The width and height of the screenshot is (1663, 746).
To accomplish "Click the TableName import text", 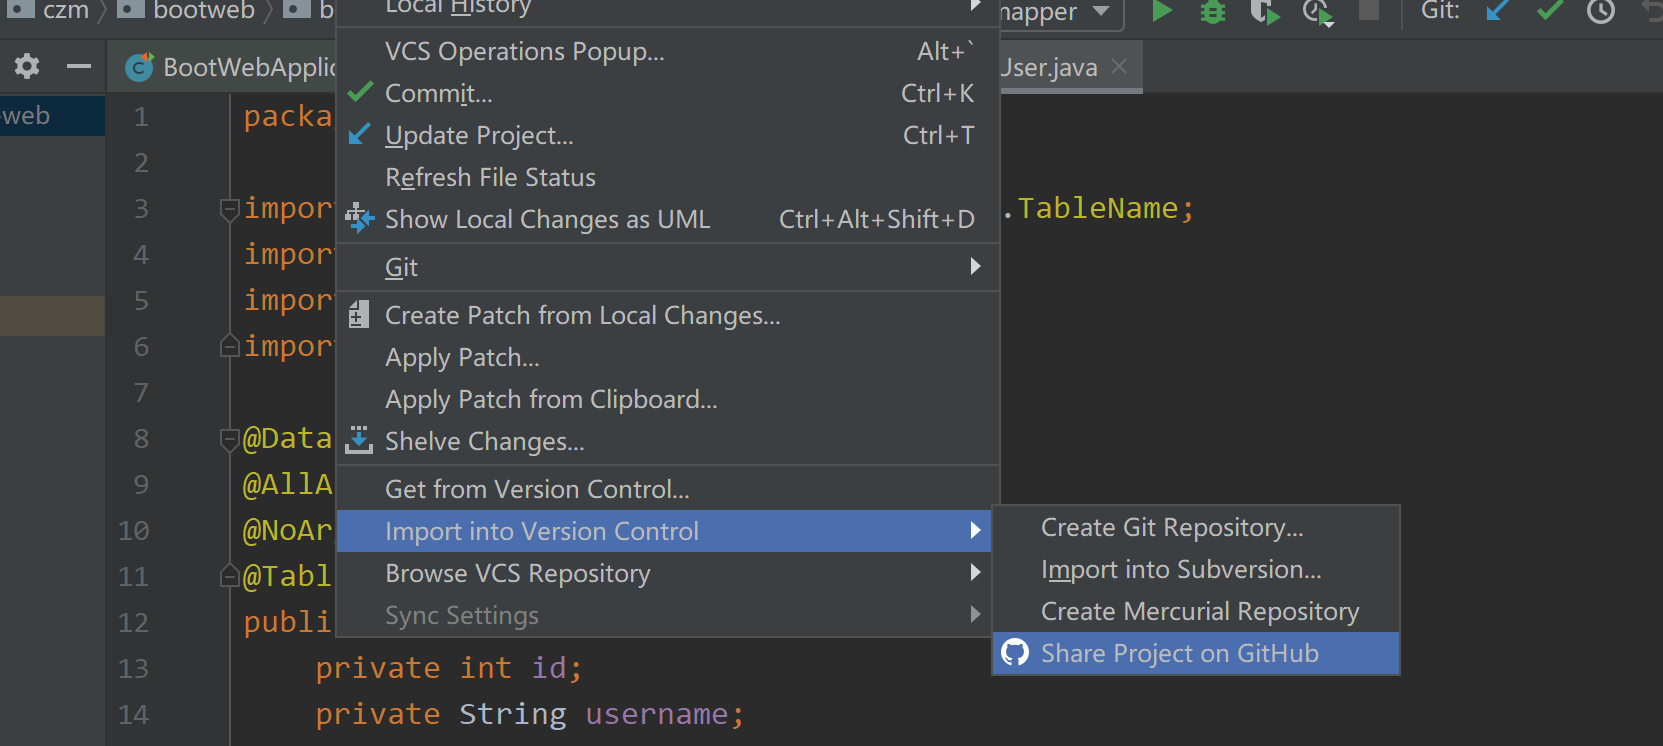I will 1098,208.
